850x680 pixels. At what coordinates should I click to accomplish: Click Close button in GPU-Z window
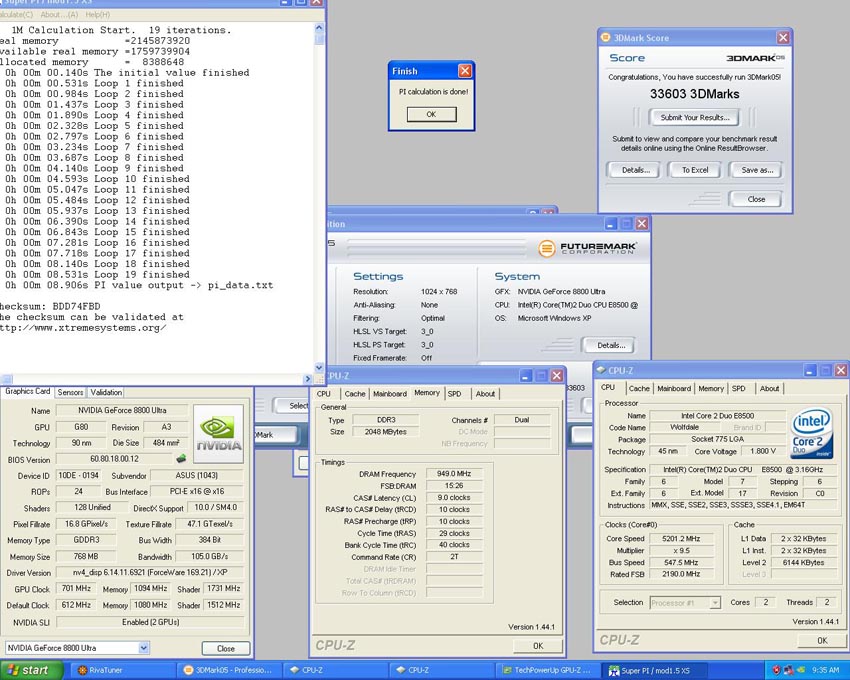tap(226, 648)
